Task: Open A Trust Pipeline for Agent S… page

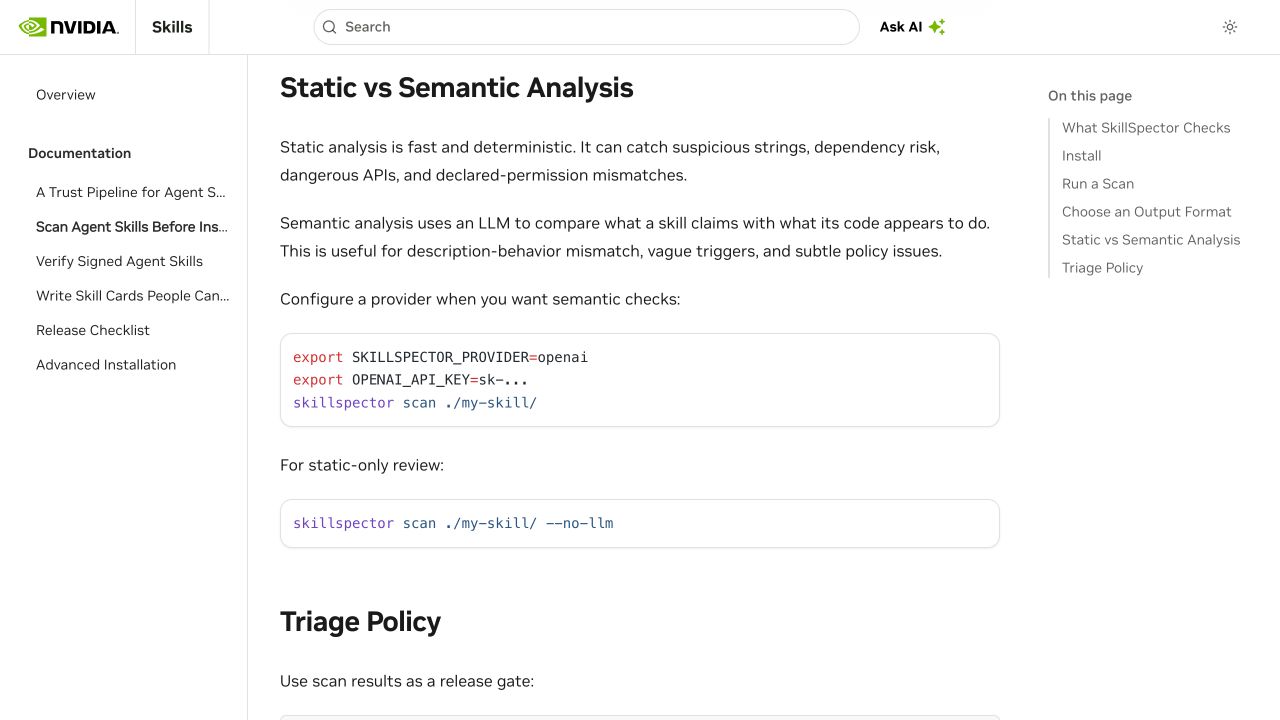Action: 131,192
